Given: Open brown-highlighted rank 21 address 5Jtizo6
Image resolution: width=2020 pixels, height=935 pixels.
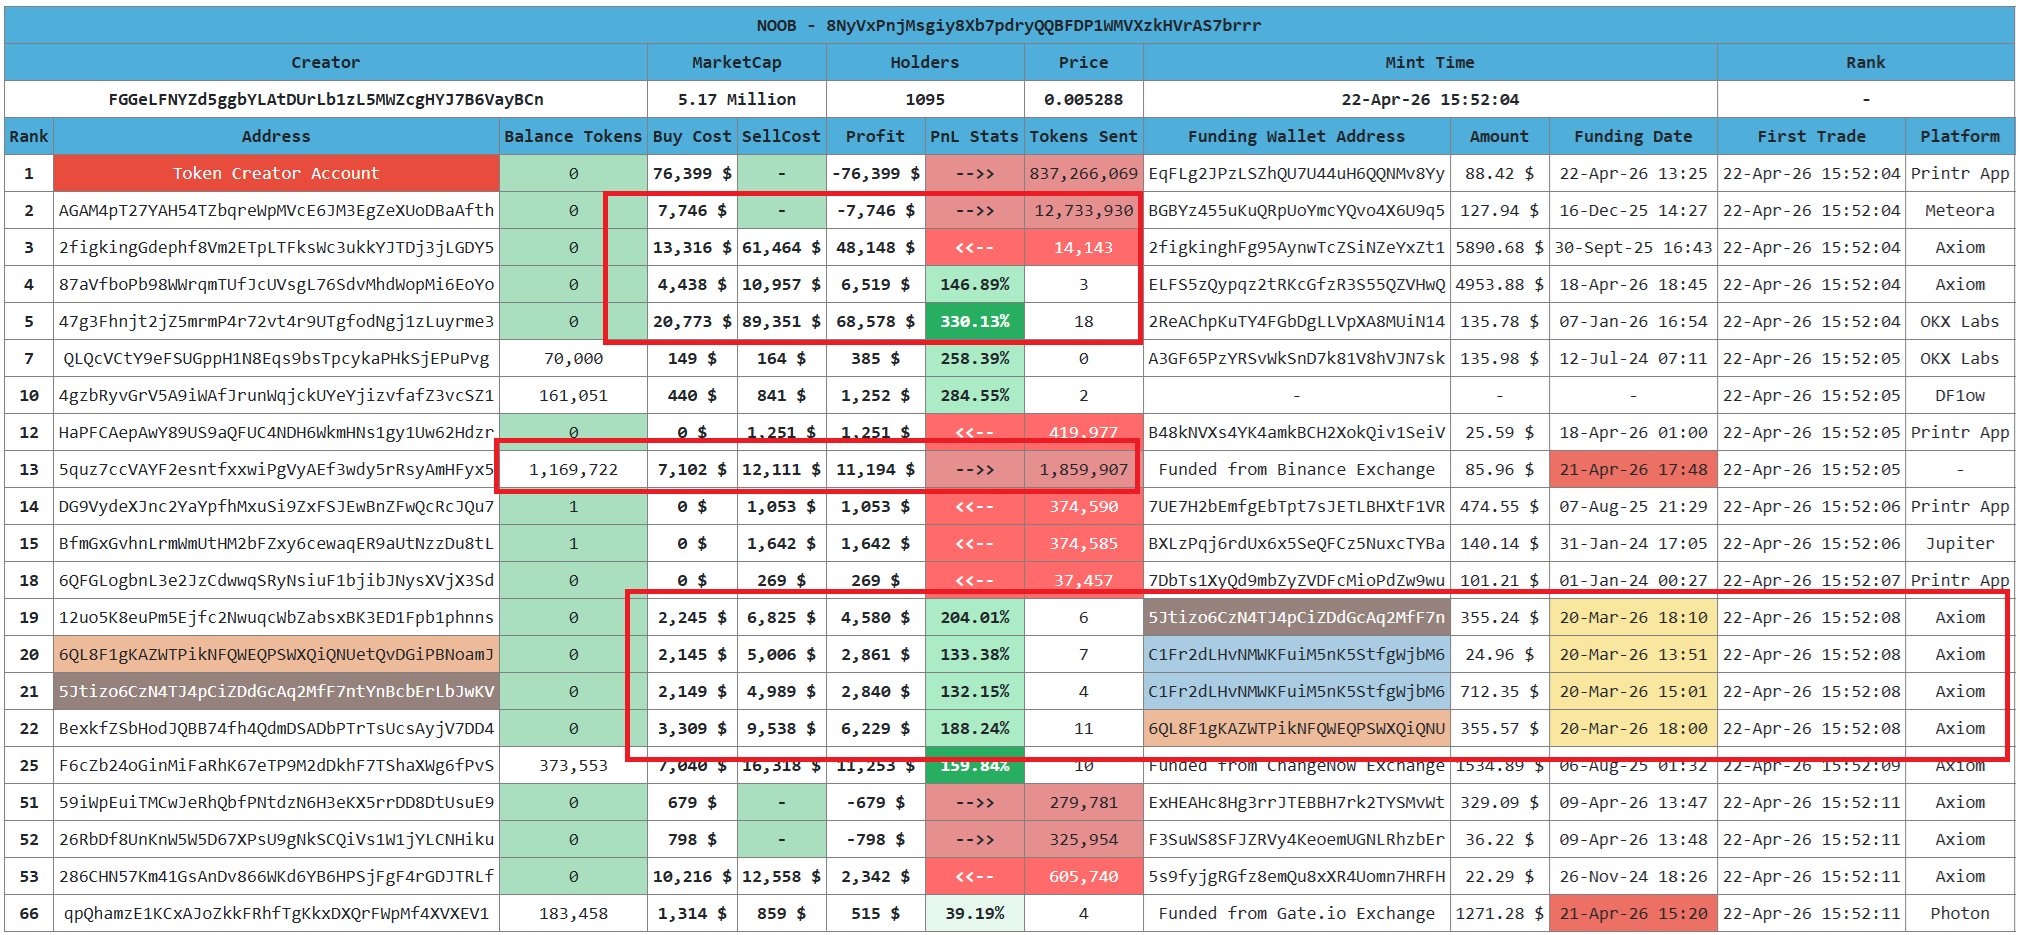Looking at the screenshot, I should tap(276, 691).
